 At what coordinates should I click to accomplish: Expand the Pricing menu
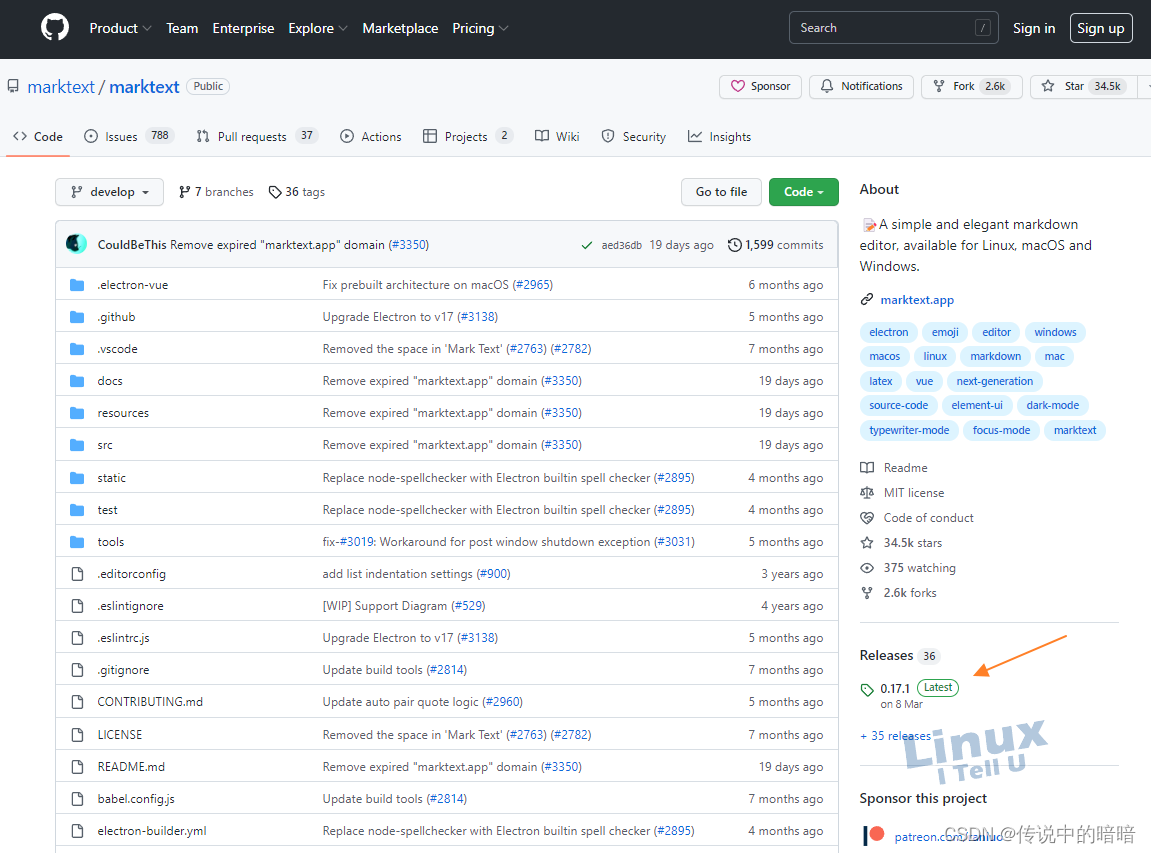click(480, 28)
